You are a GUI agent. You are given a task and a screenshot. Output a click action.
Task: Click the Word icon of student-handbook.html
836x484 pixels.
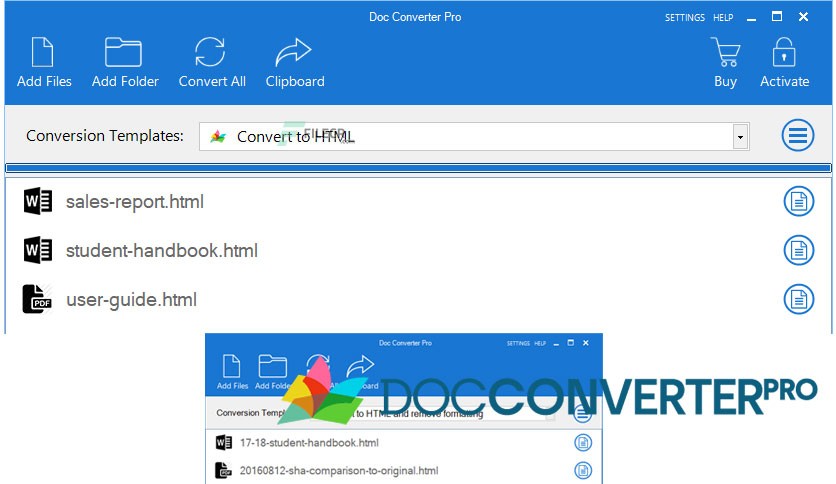pos(37,250)
